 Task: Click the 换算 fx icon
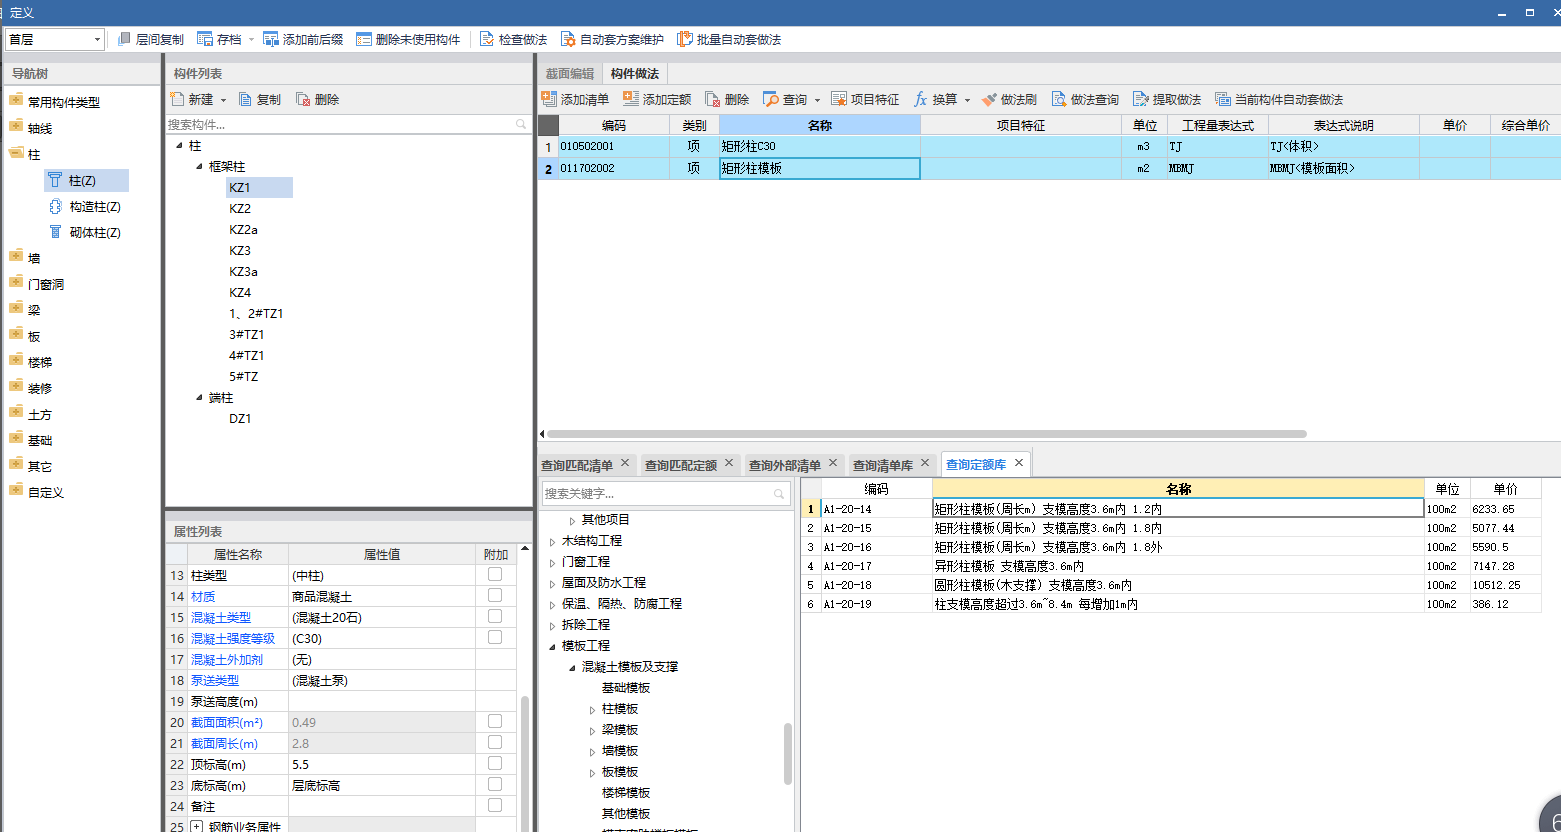pyautogui.click(x=920, y=99)
